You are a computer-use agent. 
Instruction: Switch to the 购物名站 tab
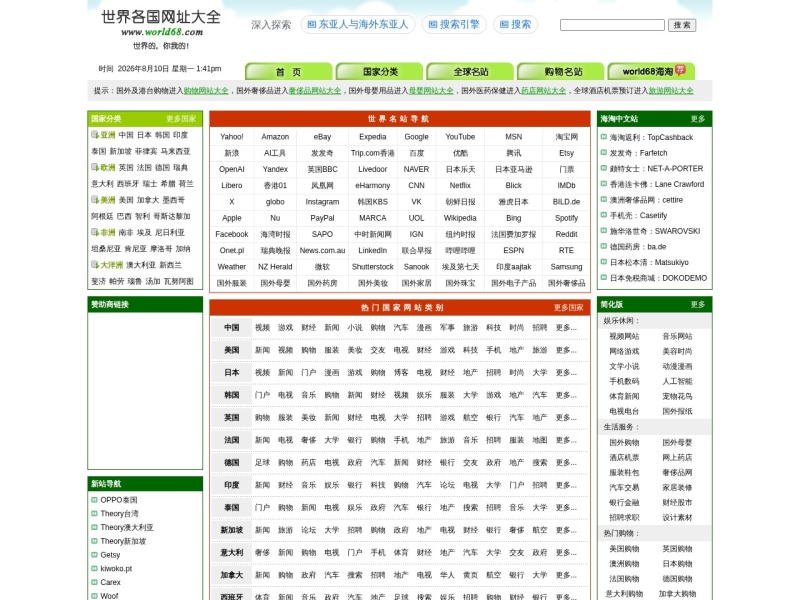(x=561, y=71)
